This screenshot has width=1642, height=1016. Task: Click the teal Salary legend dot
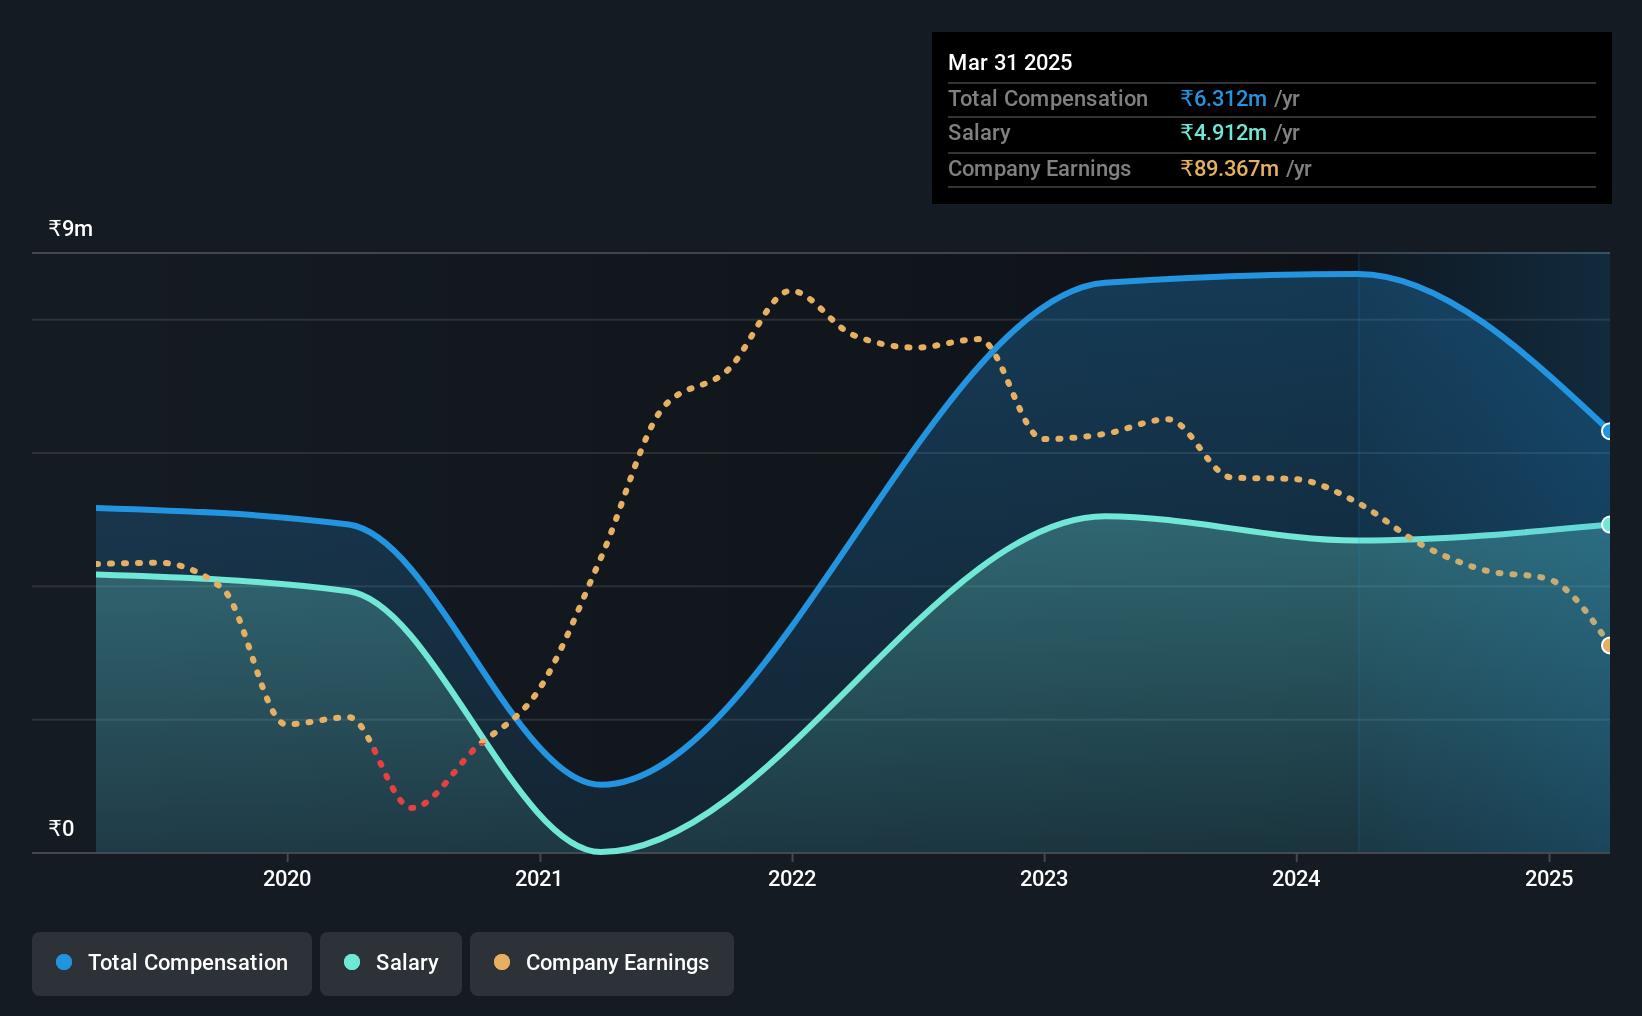[352, 962]
